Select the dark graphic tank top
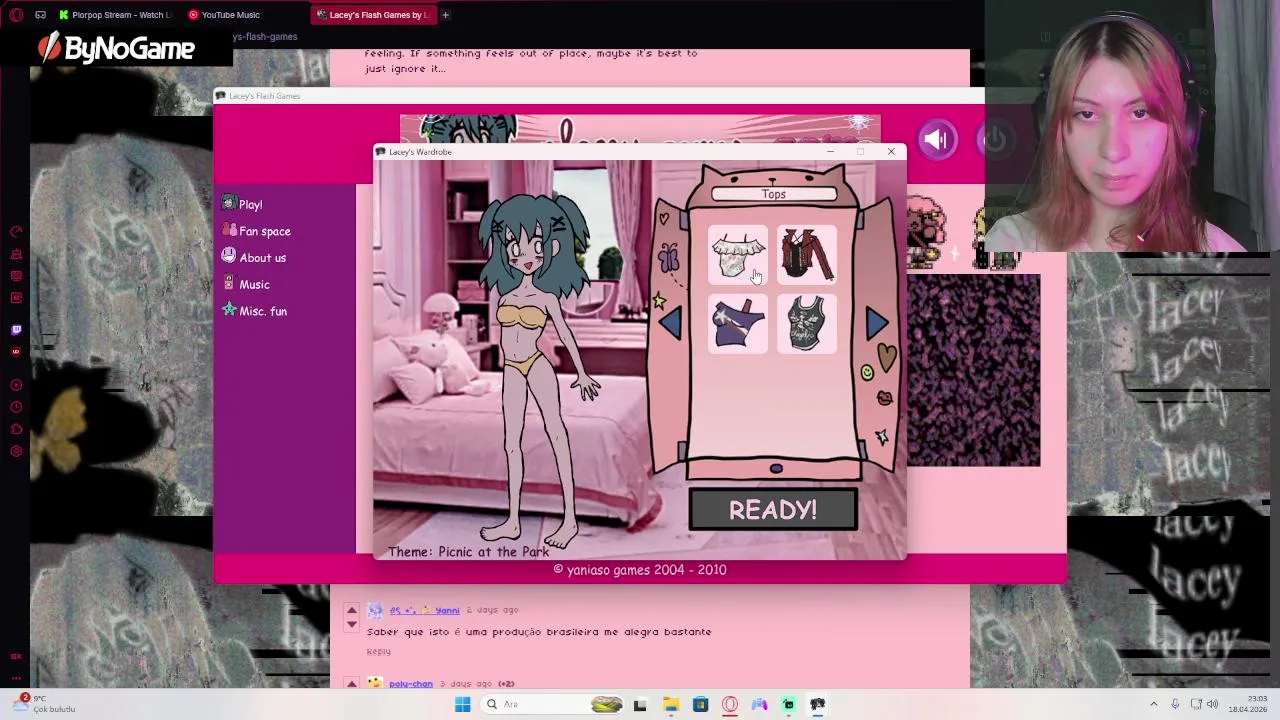 807,323
